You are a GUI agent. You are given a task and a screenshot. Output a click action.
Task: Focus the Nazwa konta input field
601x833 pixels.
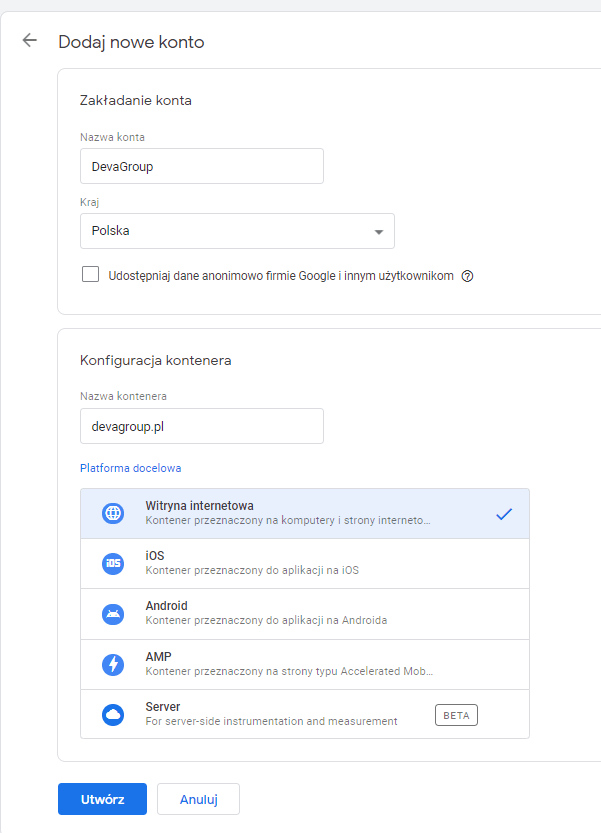[x=201, y=166]
